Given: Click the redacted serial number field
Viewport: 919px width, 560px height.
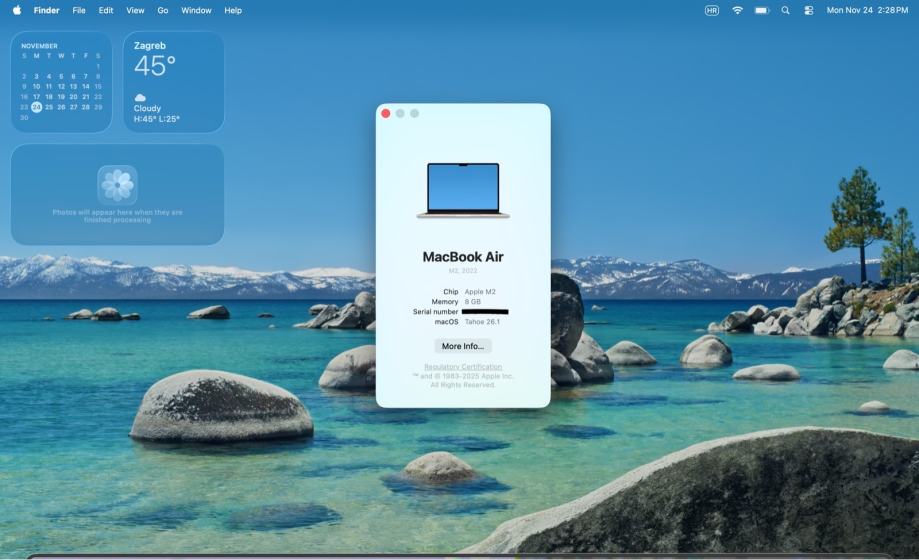Looking at the screenshot, I should pyautogui.click(x=485, y=311).
